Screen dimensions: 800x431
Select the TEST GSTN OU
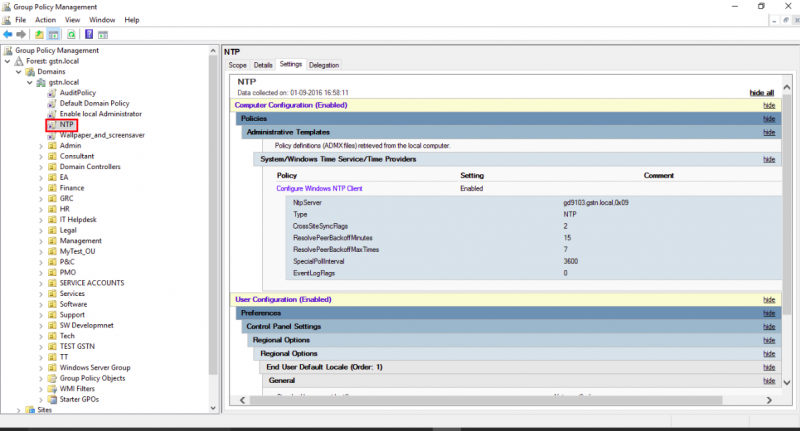77,346
